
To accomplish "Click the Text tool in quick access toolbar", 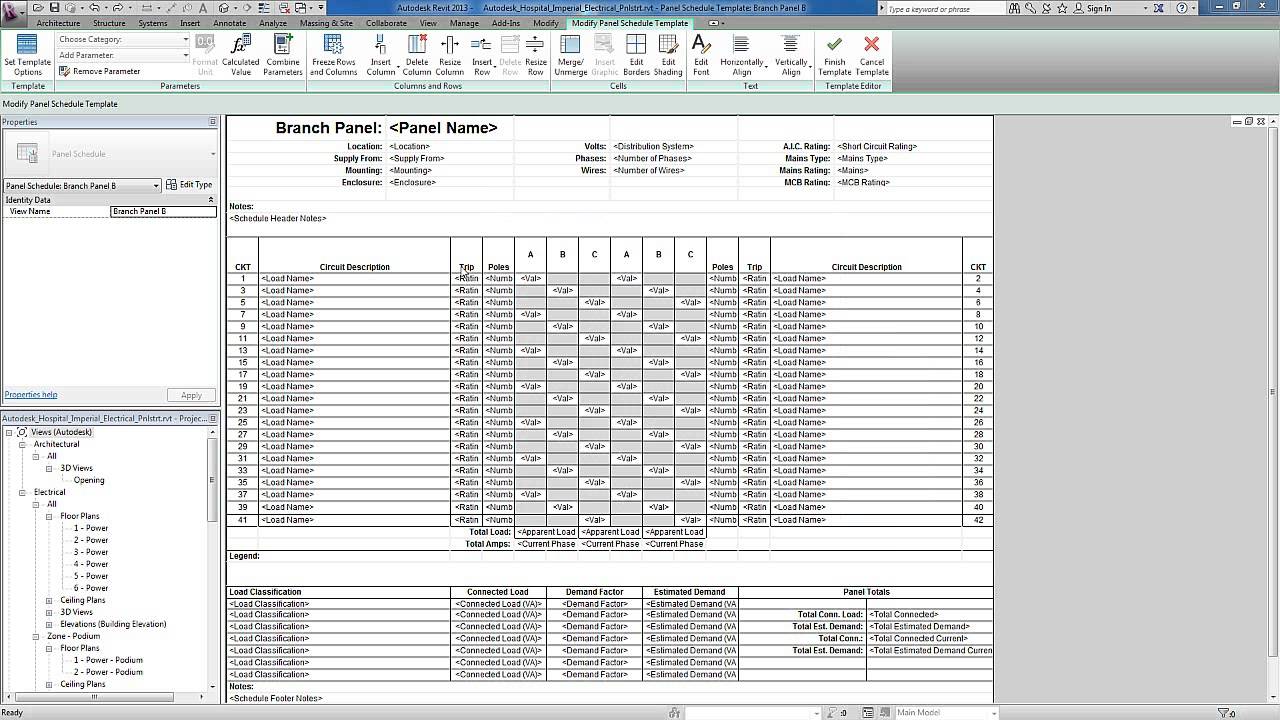I will click(x=202, y=8).
